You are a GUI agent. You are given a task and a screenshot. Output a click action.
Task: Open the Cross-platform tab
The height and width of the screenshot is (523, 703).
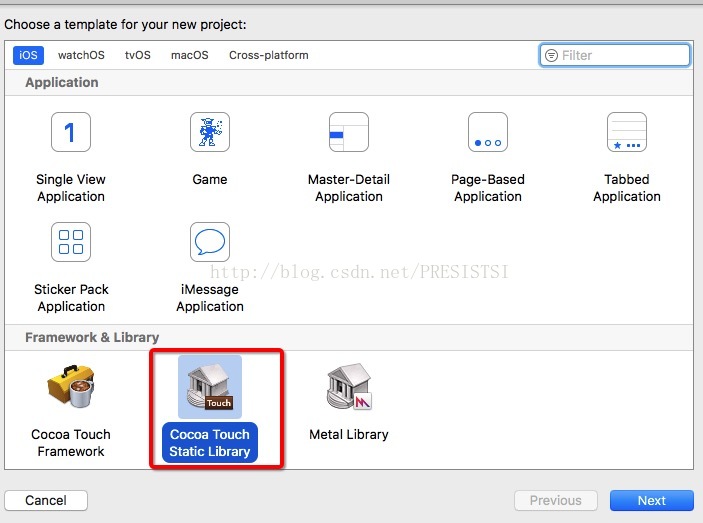coord(269,55)
